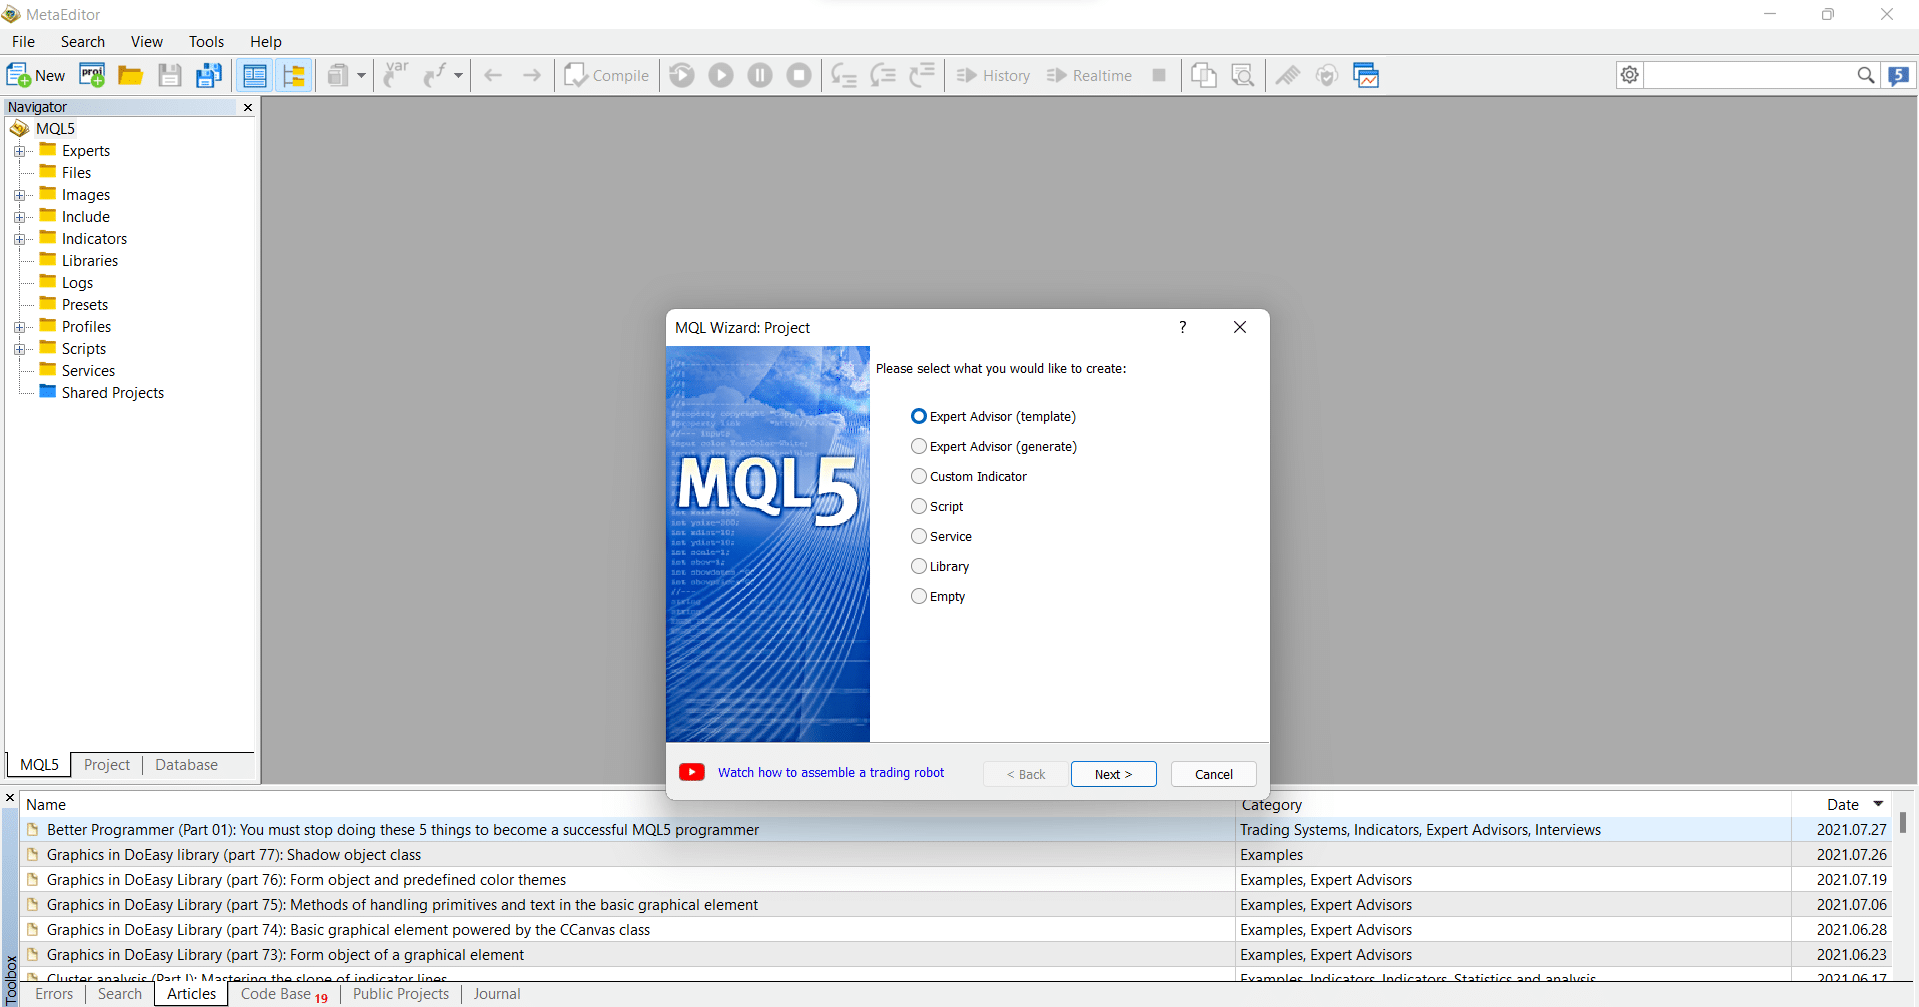This screenshot has height=1007, width=1919.
Task: Click the search settings gear icon
Action: pos(1630,75)
